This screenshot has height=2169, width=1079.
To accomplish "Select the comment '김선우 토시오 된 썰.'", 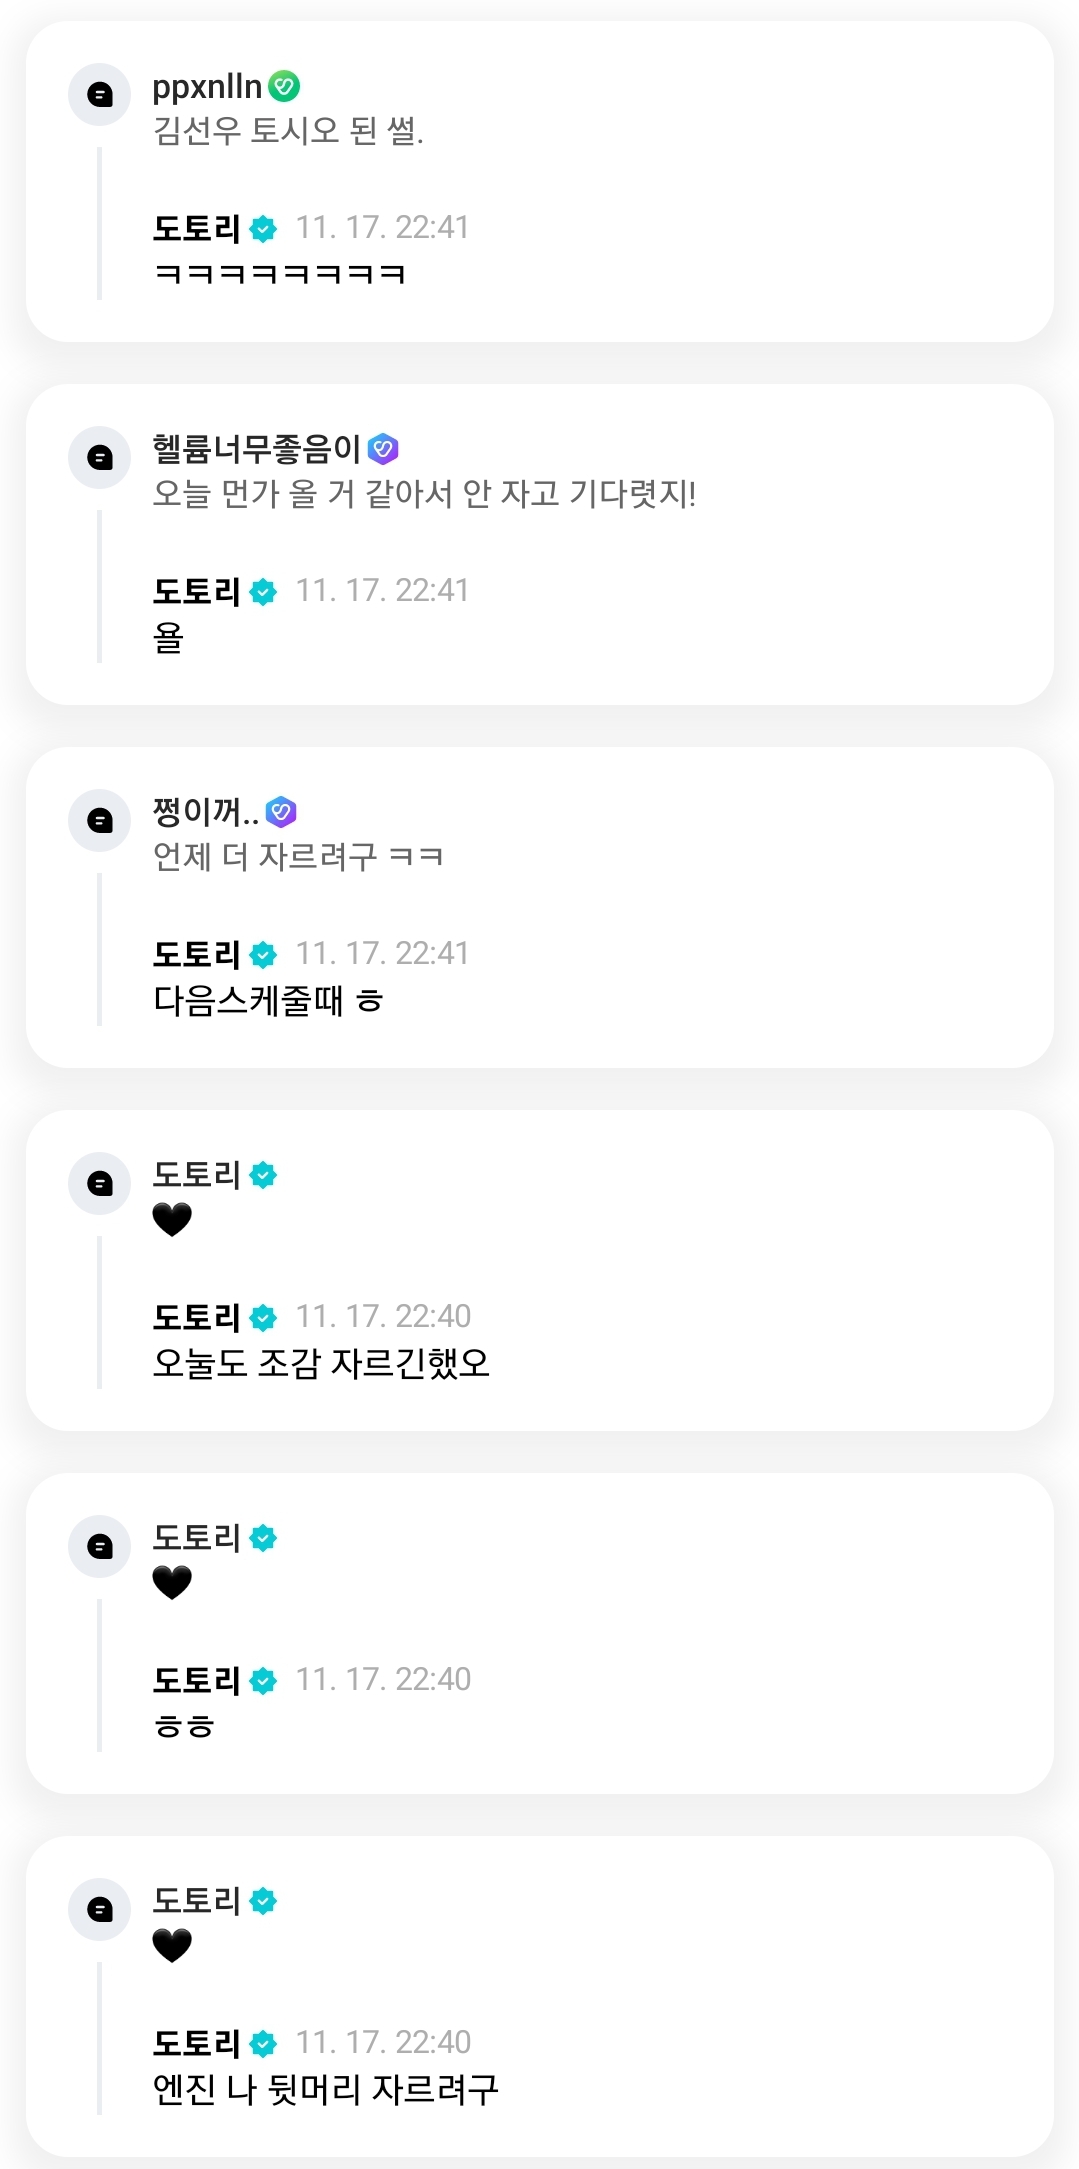I will pos(288,131).
